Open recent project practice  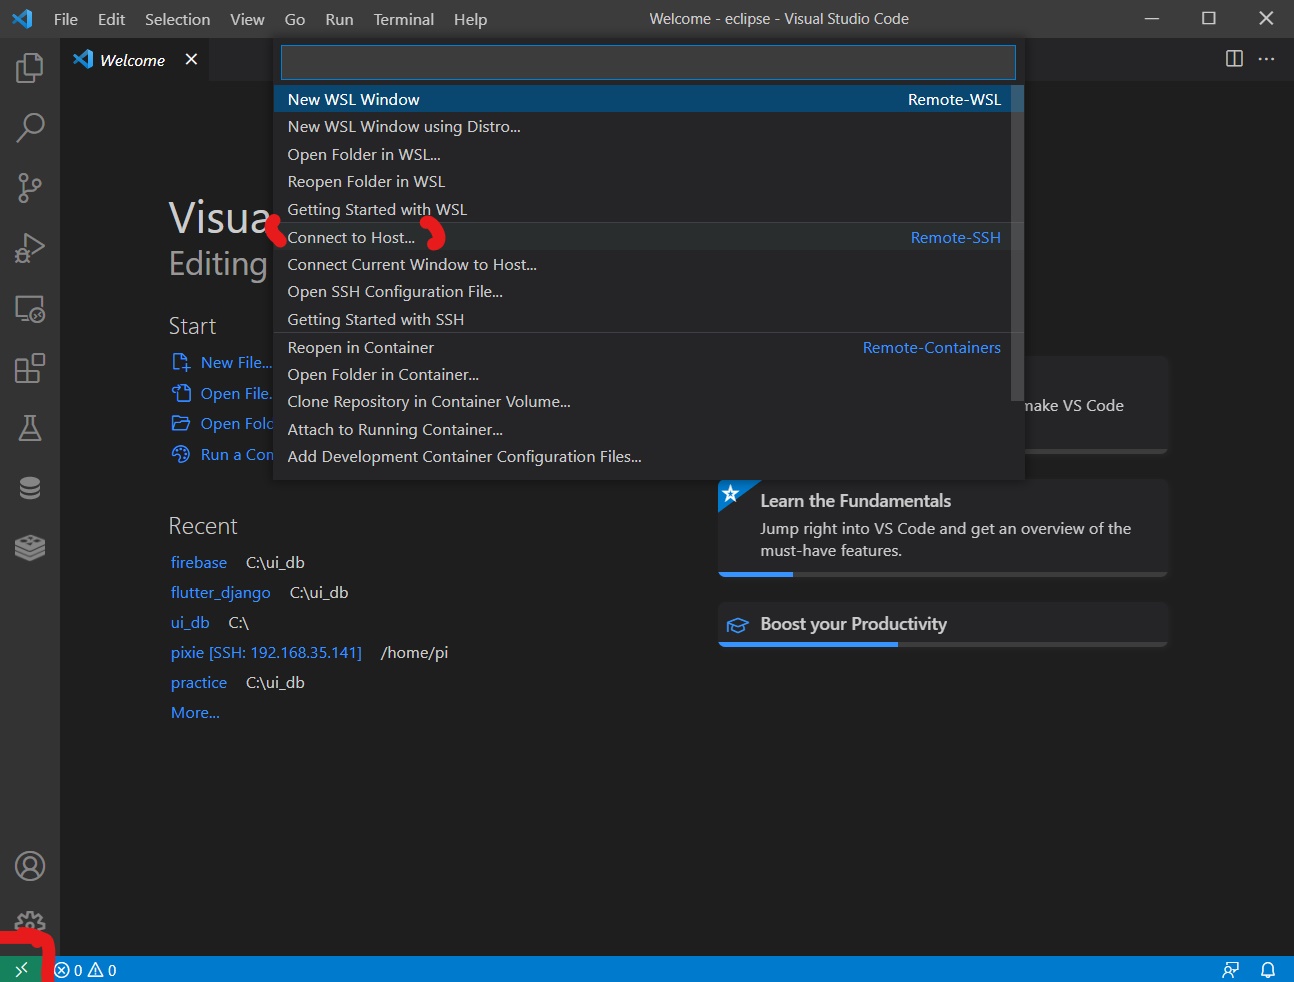[199, 682]
